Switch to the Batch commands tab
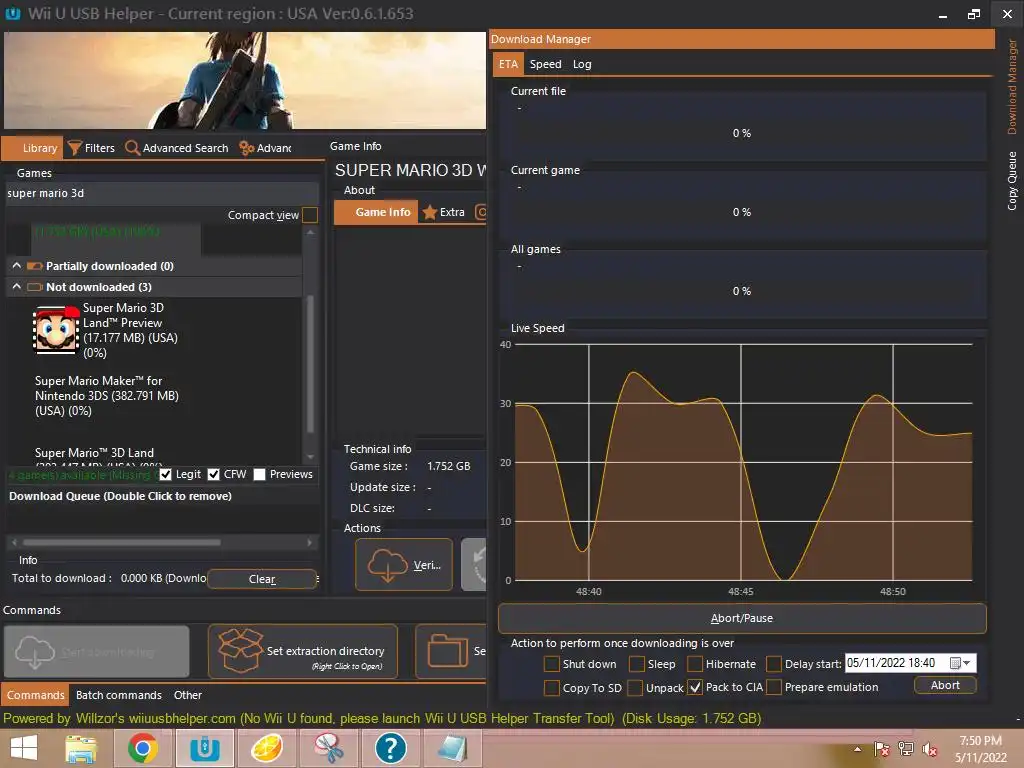Screen dimensions: 1024x768 tap(119, 695)
